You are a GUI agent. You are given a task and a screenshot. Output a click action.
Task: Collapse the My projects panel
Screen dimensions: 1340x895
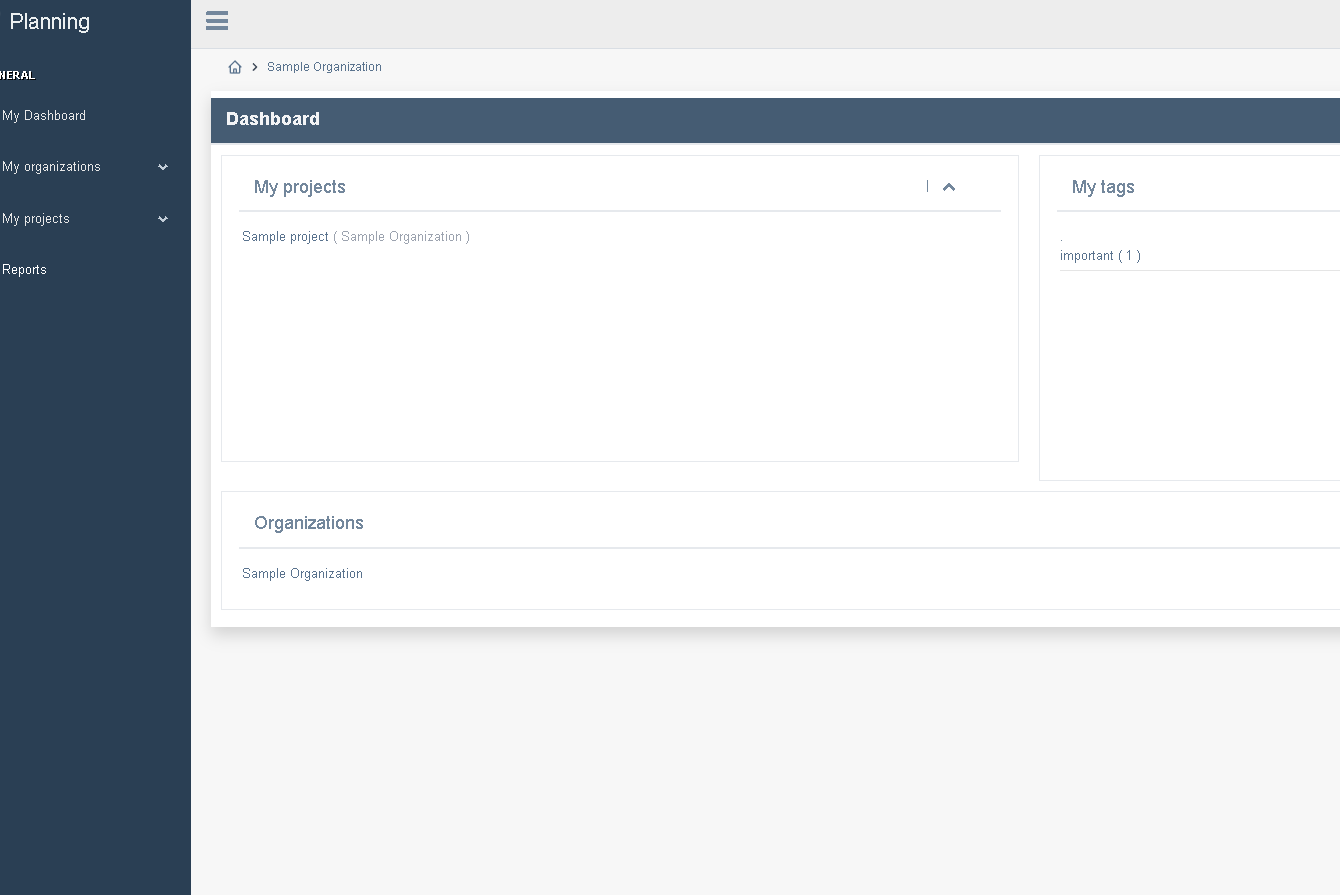pos(949,187)
